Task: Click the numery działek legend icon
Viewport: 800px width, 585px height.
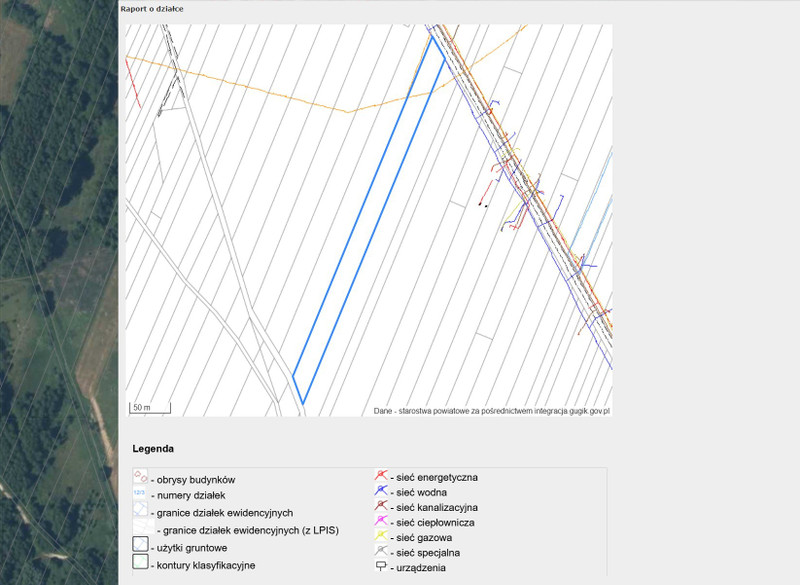Action: click(x=140, y=496)
